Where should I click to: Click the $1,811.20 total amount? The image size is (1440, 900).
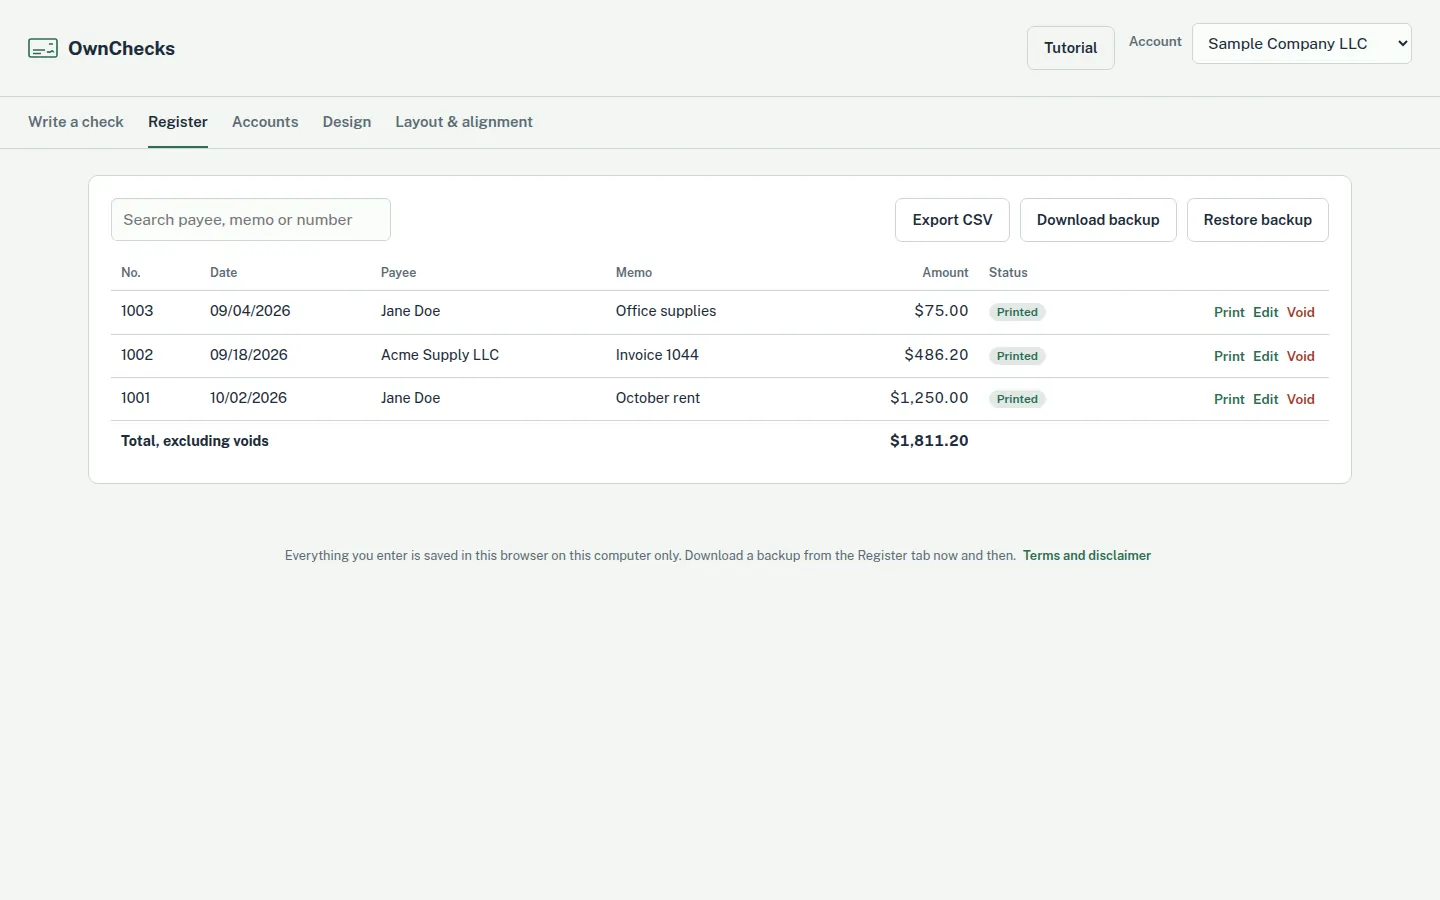(929, 441)
